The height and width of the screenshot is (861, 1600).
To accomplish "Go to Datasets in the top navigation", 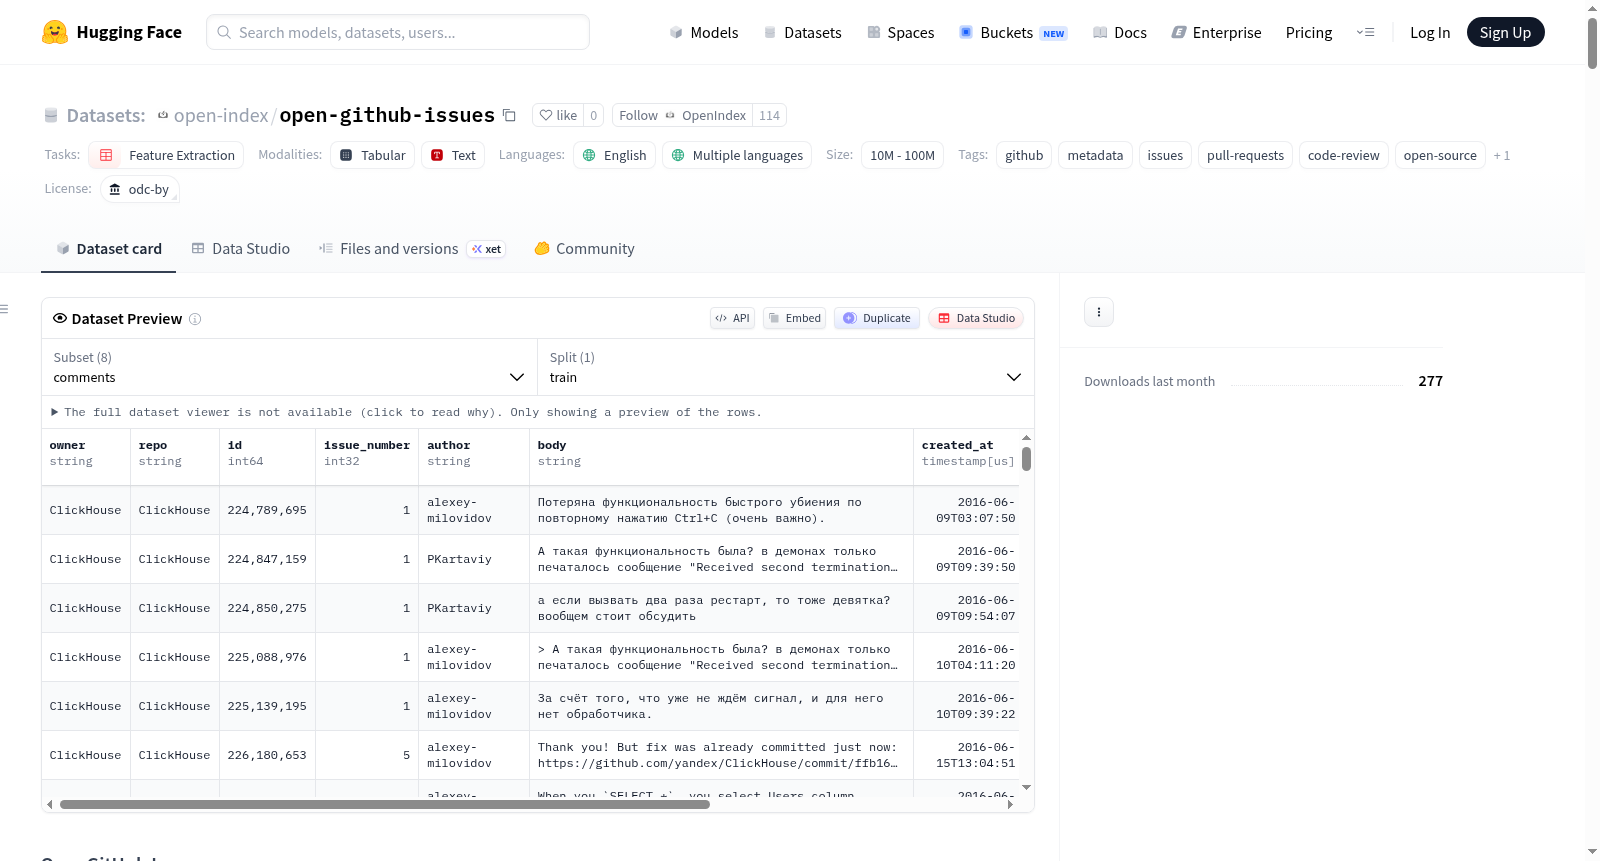I will pyautogui.click(x=802, y=32).
